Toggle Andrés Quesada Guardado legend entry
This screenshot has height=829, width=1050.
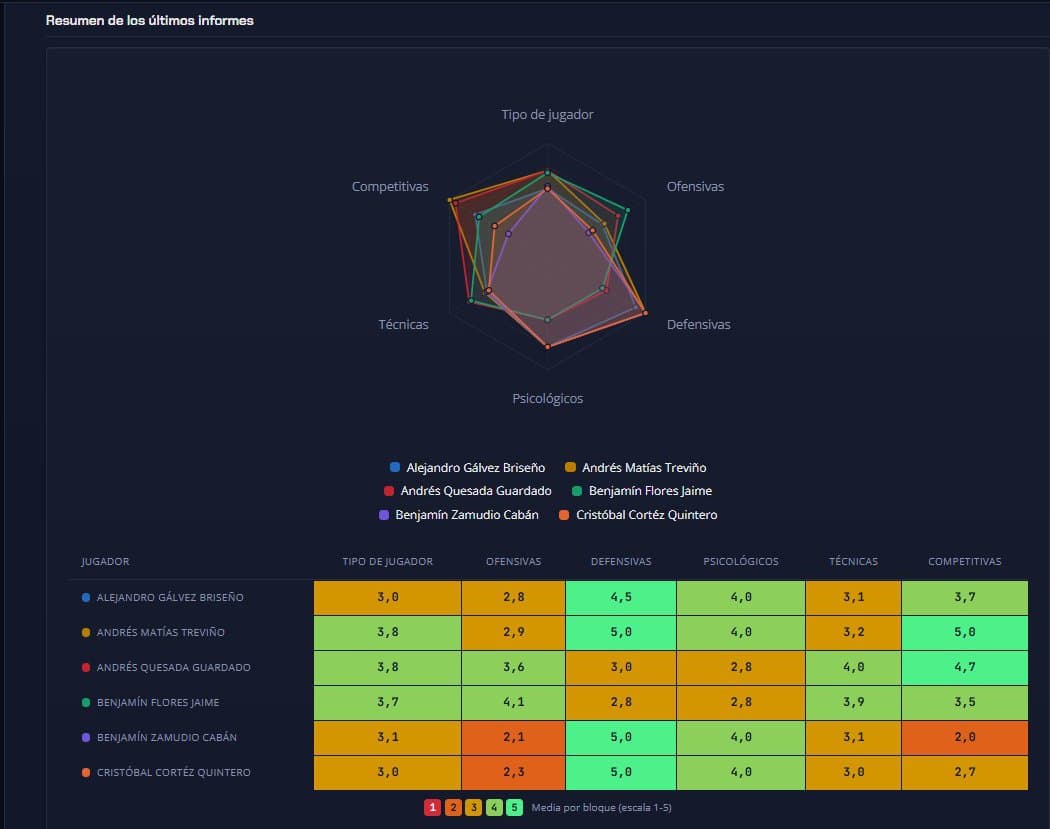click(x=467, y=491)
